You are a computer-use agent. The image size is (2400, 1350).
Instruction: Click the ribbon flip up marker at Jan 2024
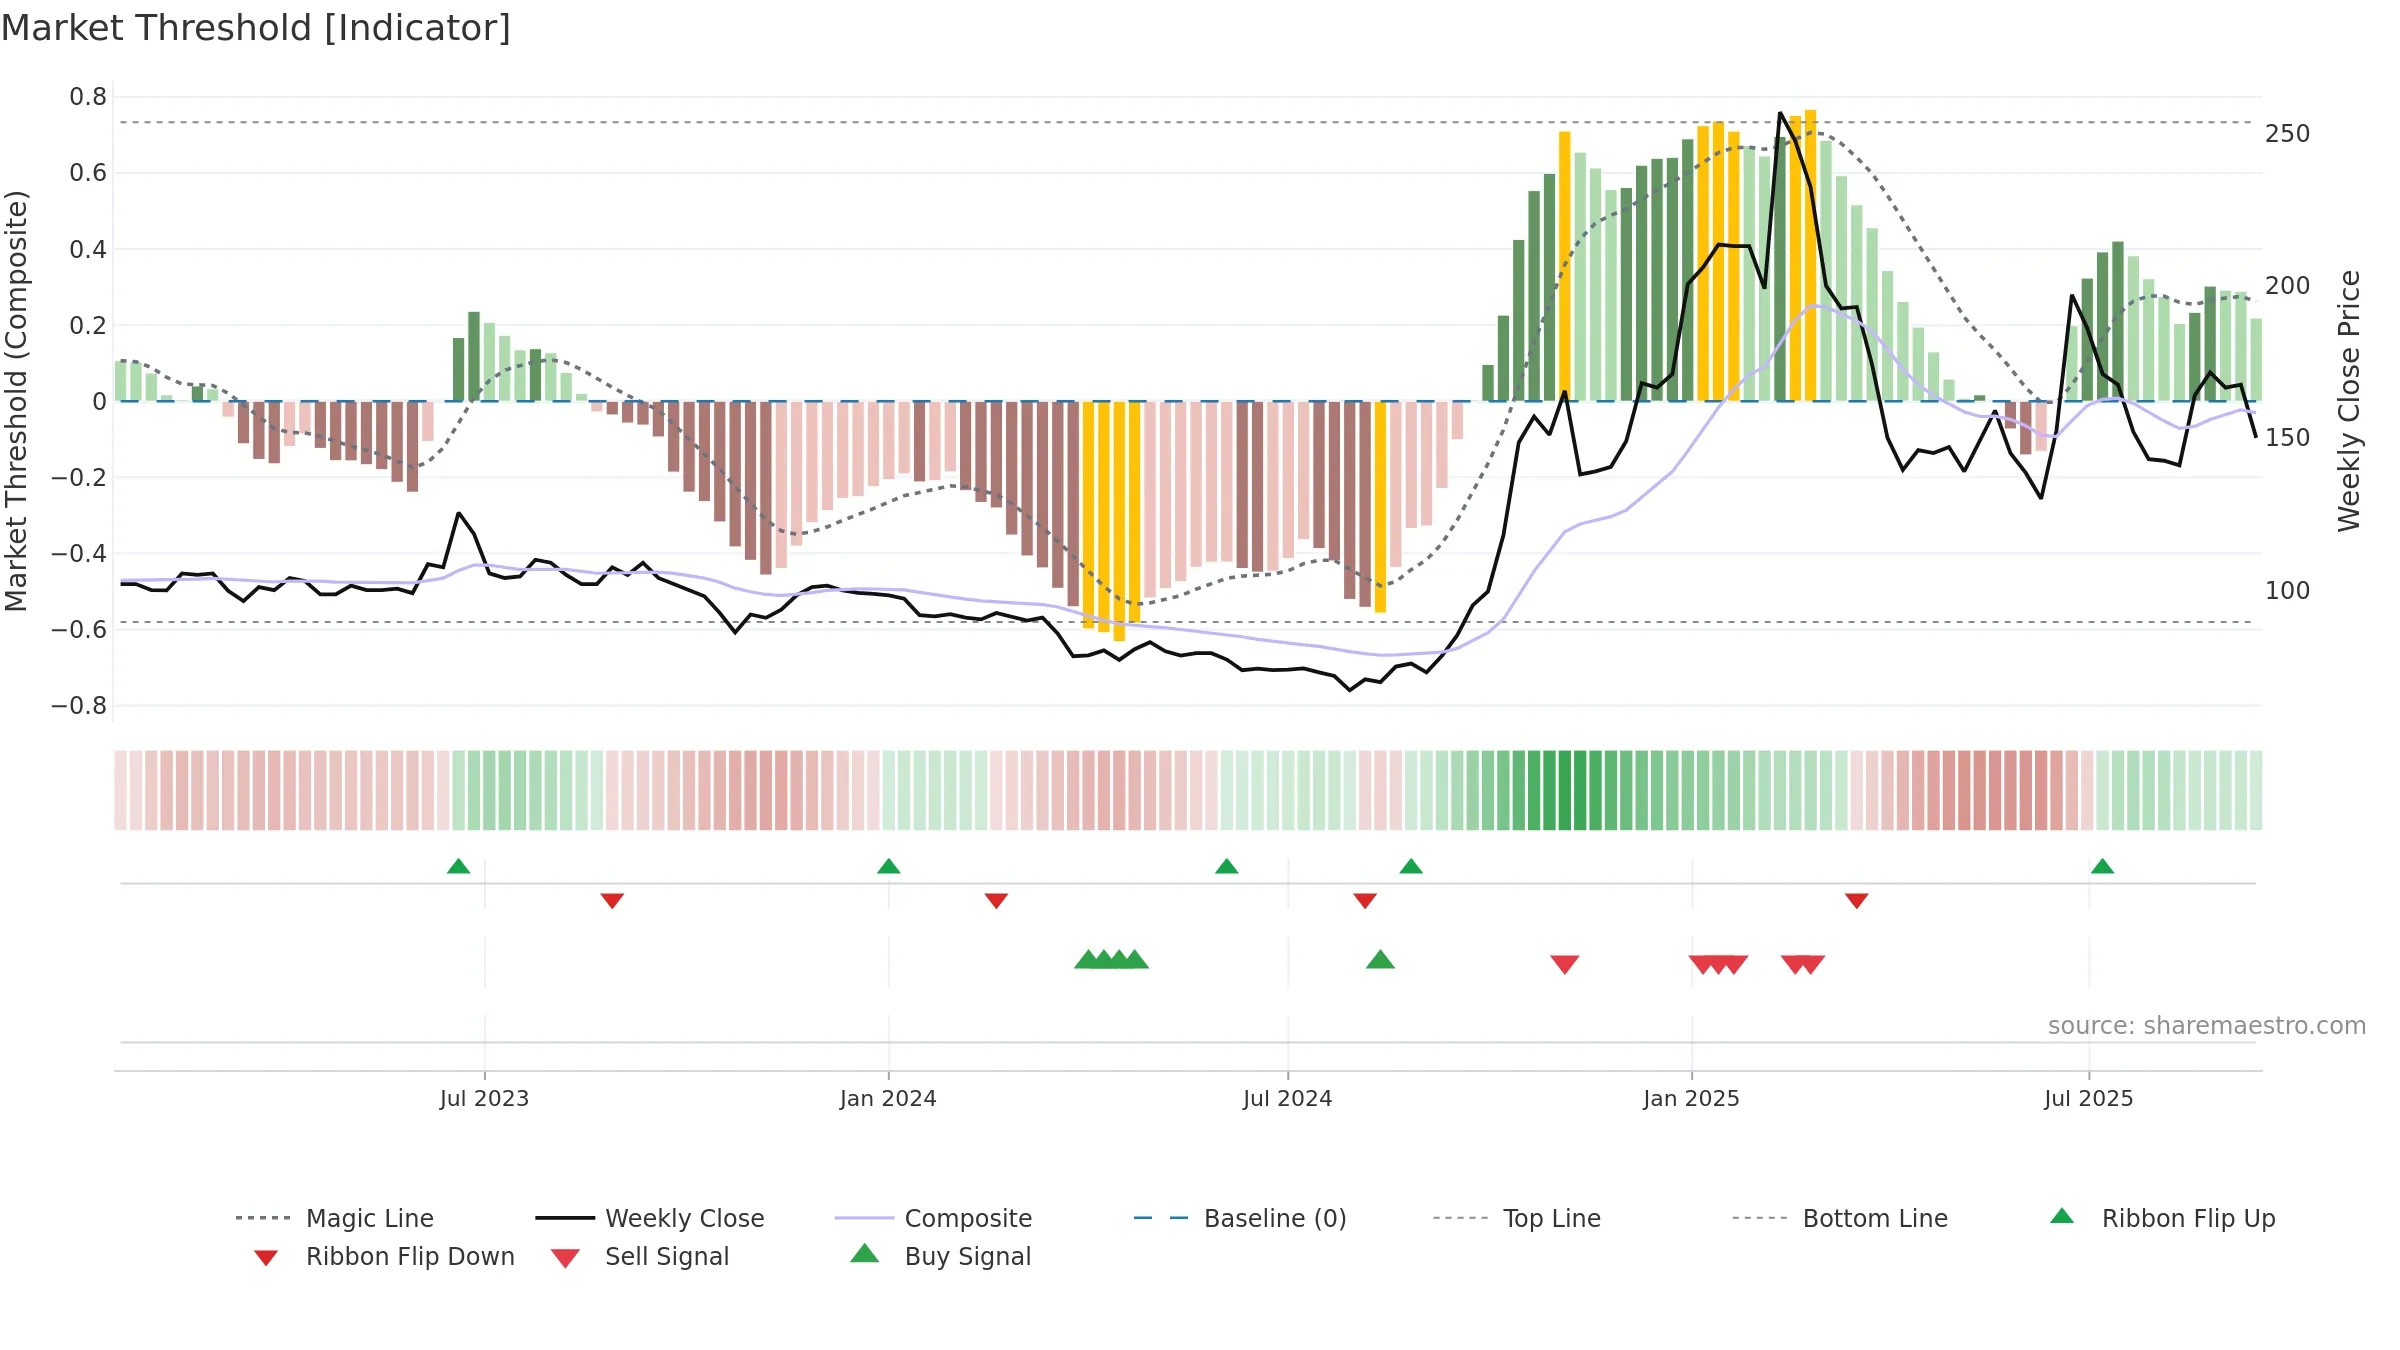pos(888,866)
